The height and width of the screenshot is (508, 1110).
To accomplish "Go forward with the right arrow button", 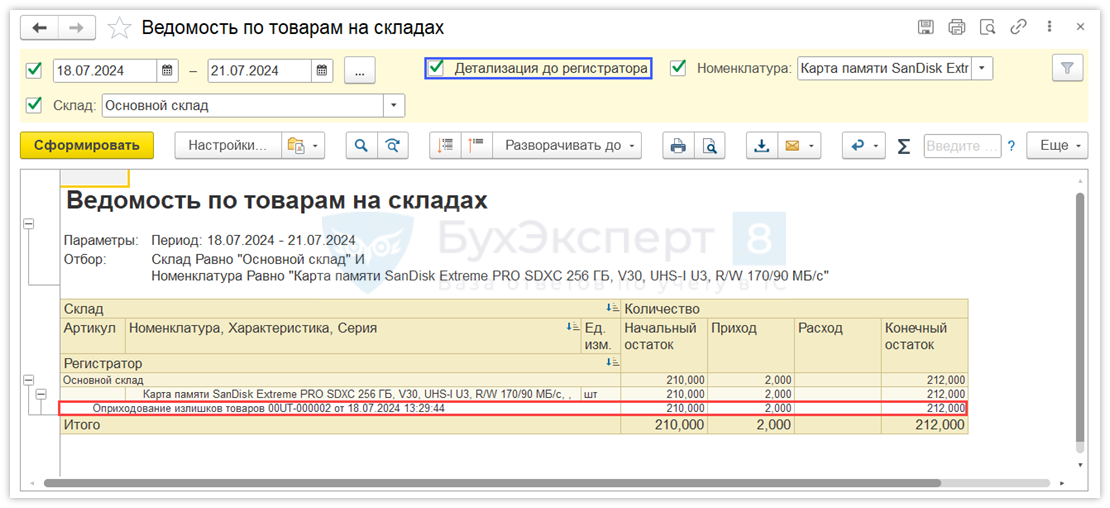I will pos(76,28).
